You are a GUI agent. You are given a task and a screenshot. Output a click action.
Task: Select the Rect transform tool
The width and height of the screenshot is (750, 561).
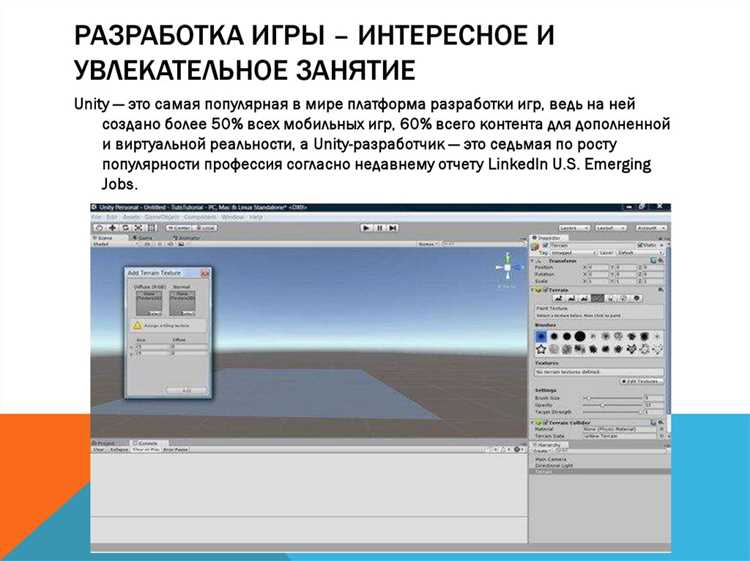[x=151, y=228]
